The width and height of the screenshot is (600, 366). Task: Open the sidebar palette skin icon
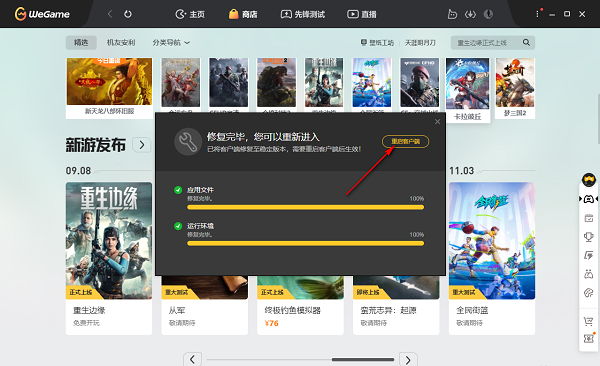tap(589, 293)
